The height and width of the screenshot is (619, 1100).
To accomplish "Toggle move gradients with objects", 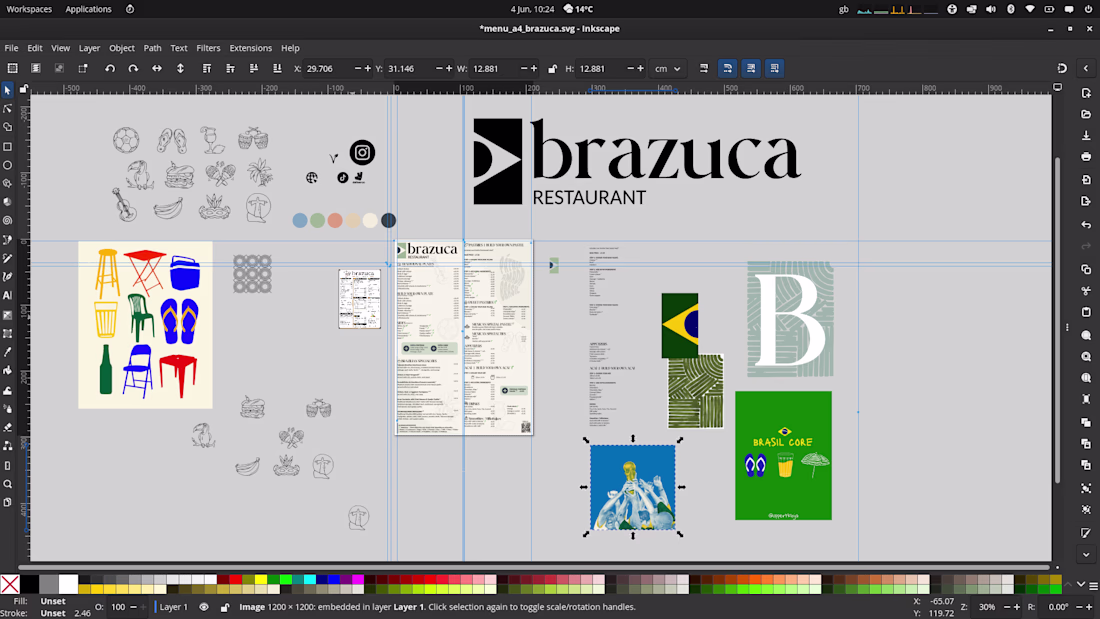I will click(x=751, y=68).
